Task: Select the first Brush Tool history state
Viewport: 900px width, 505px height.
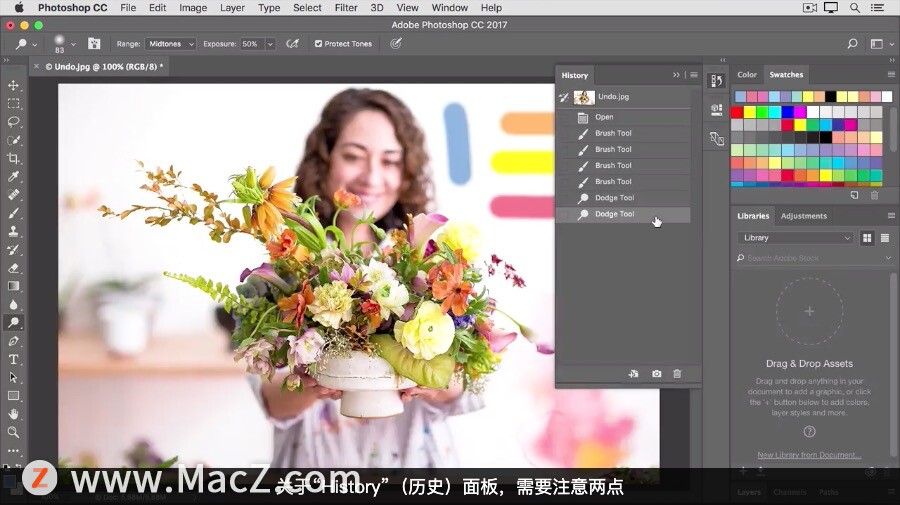Action: click(x=623, y=133)
